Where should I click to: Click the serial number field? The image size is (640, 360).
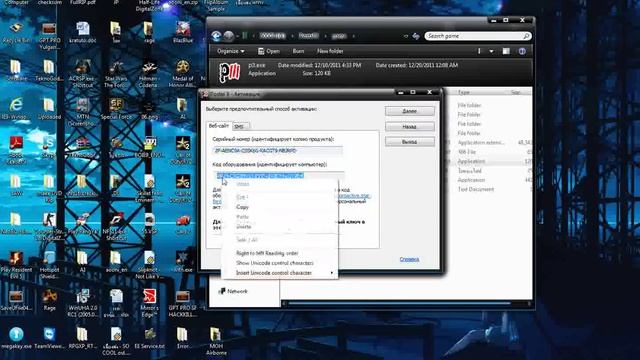point(277,151)
